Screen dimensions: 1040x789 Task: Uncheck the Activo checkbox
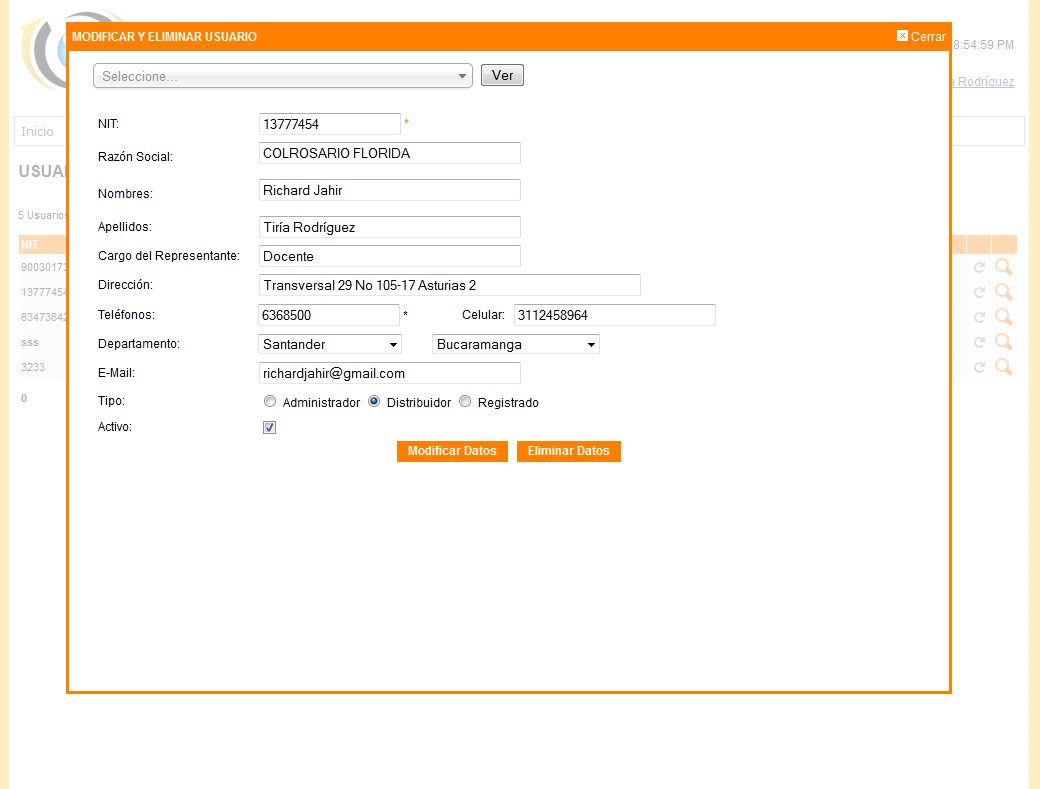click(269, 427)
